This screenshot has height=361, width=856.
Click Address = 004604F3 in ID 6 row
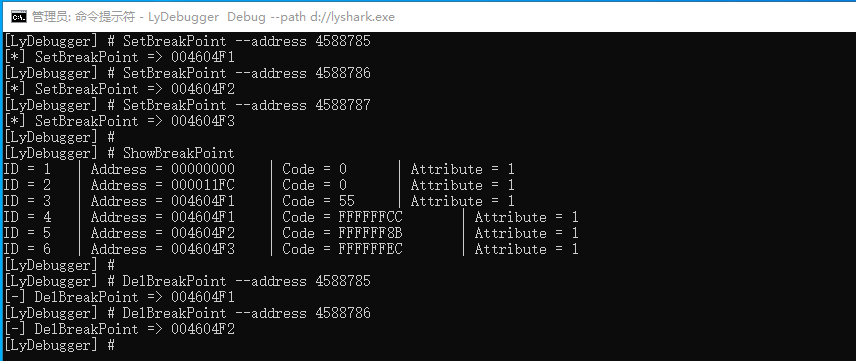163,249
